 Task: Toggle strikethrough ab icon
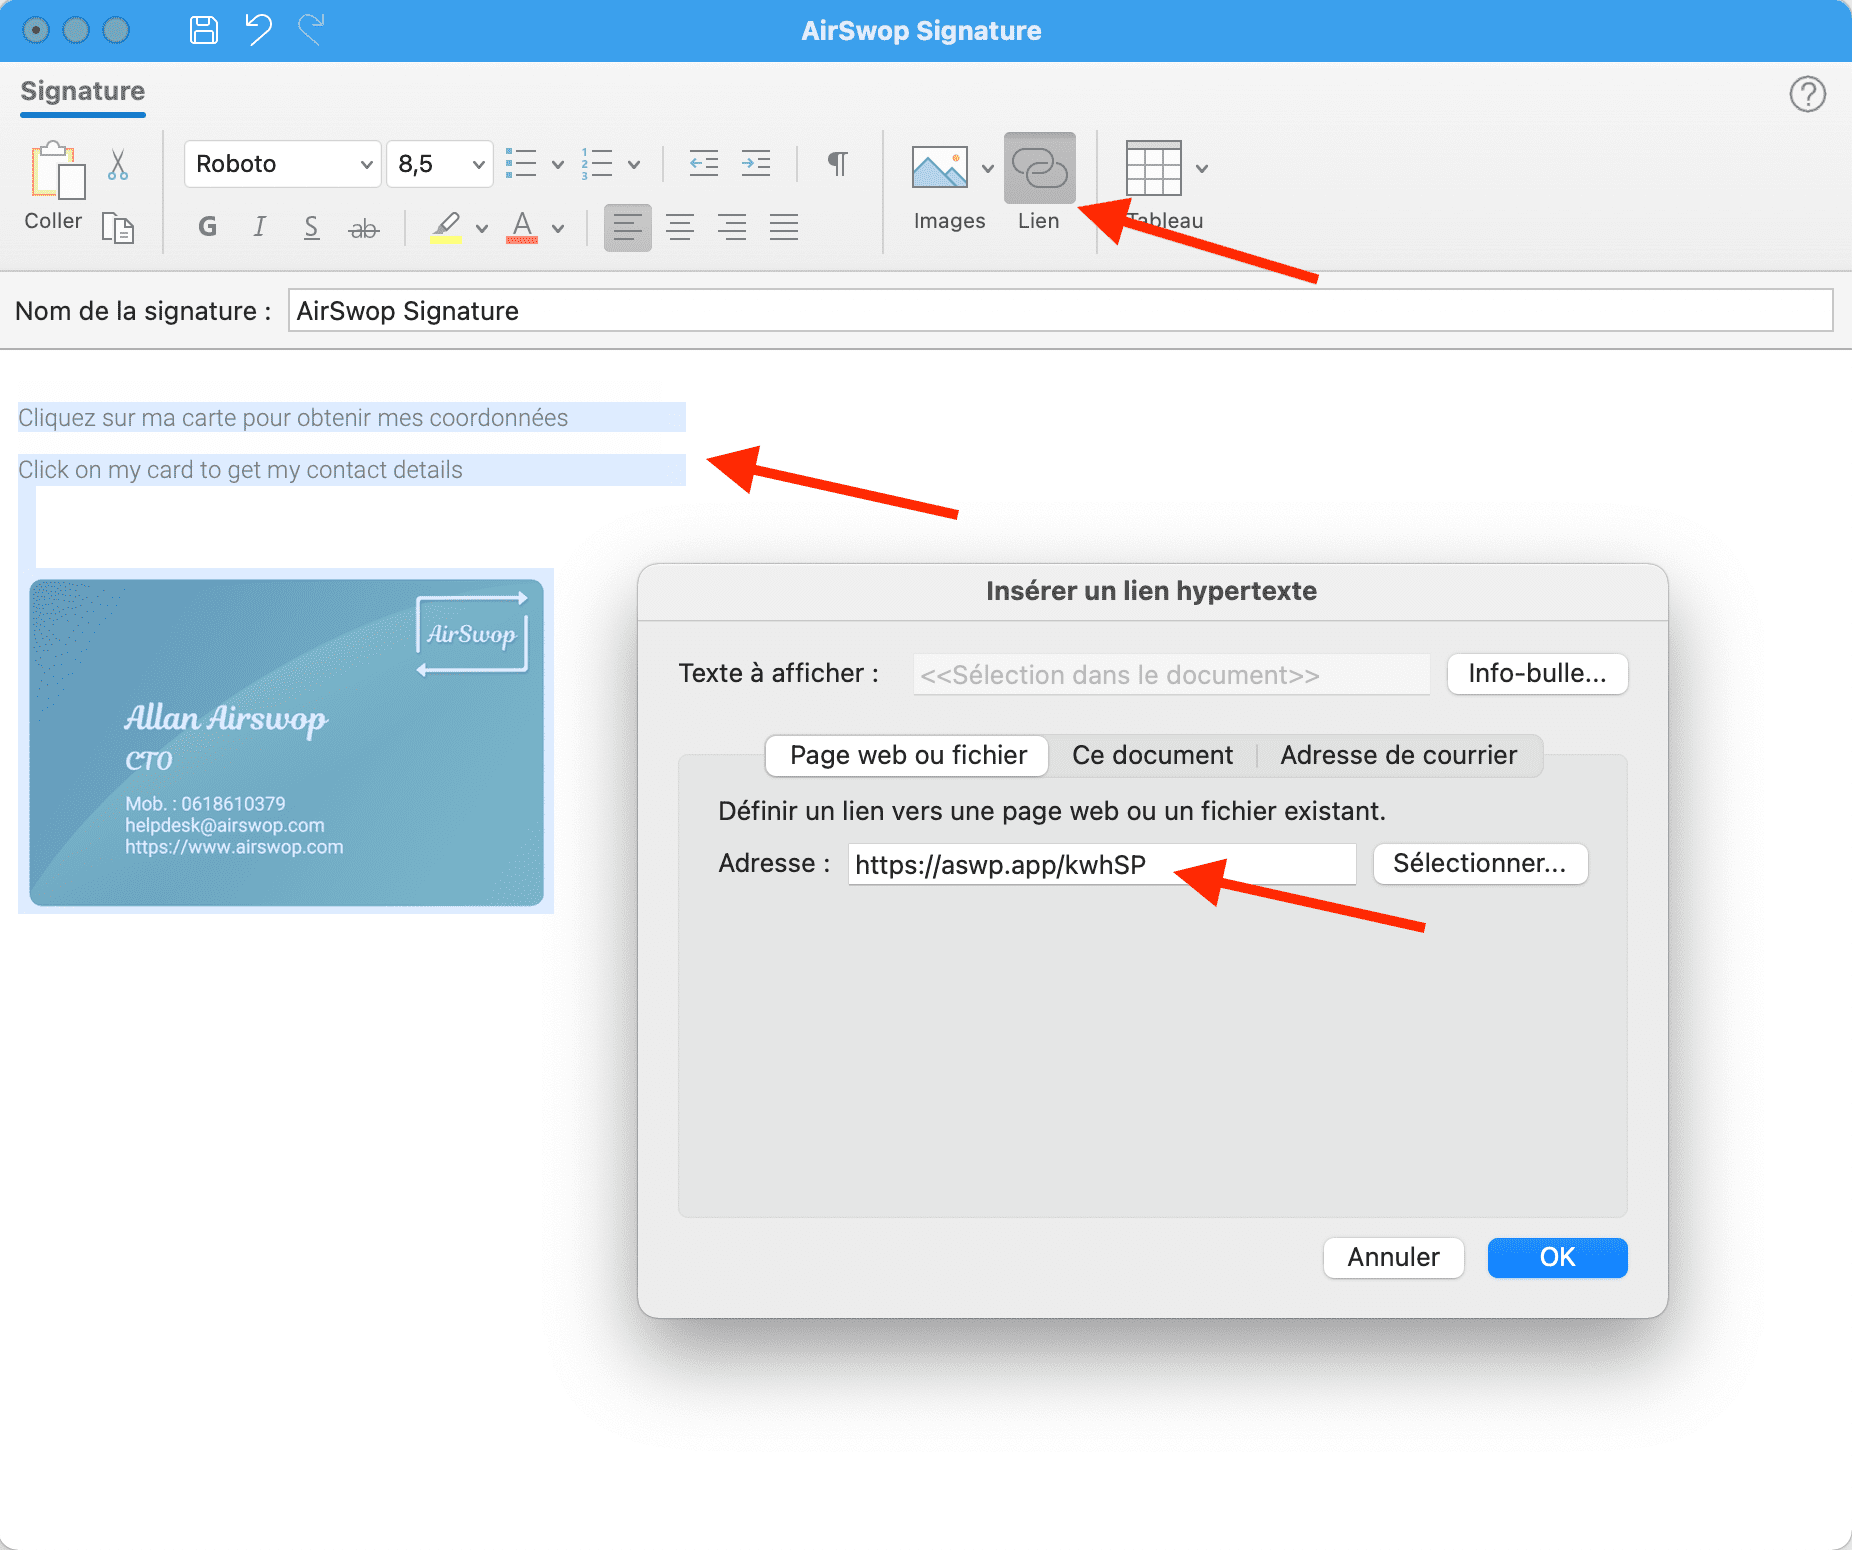pos(364,229)
